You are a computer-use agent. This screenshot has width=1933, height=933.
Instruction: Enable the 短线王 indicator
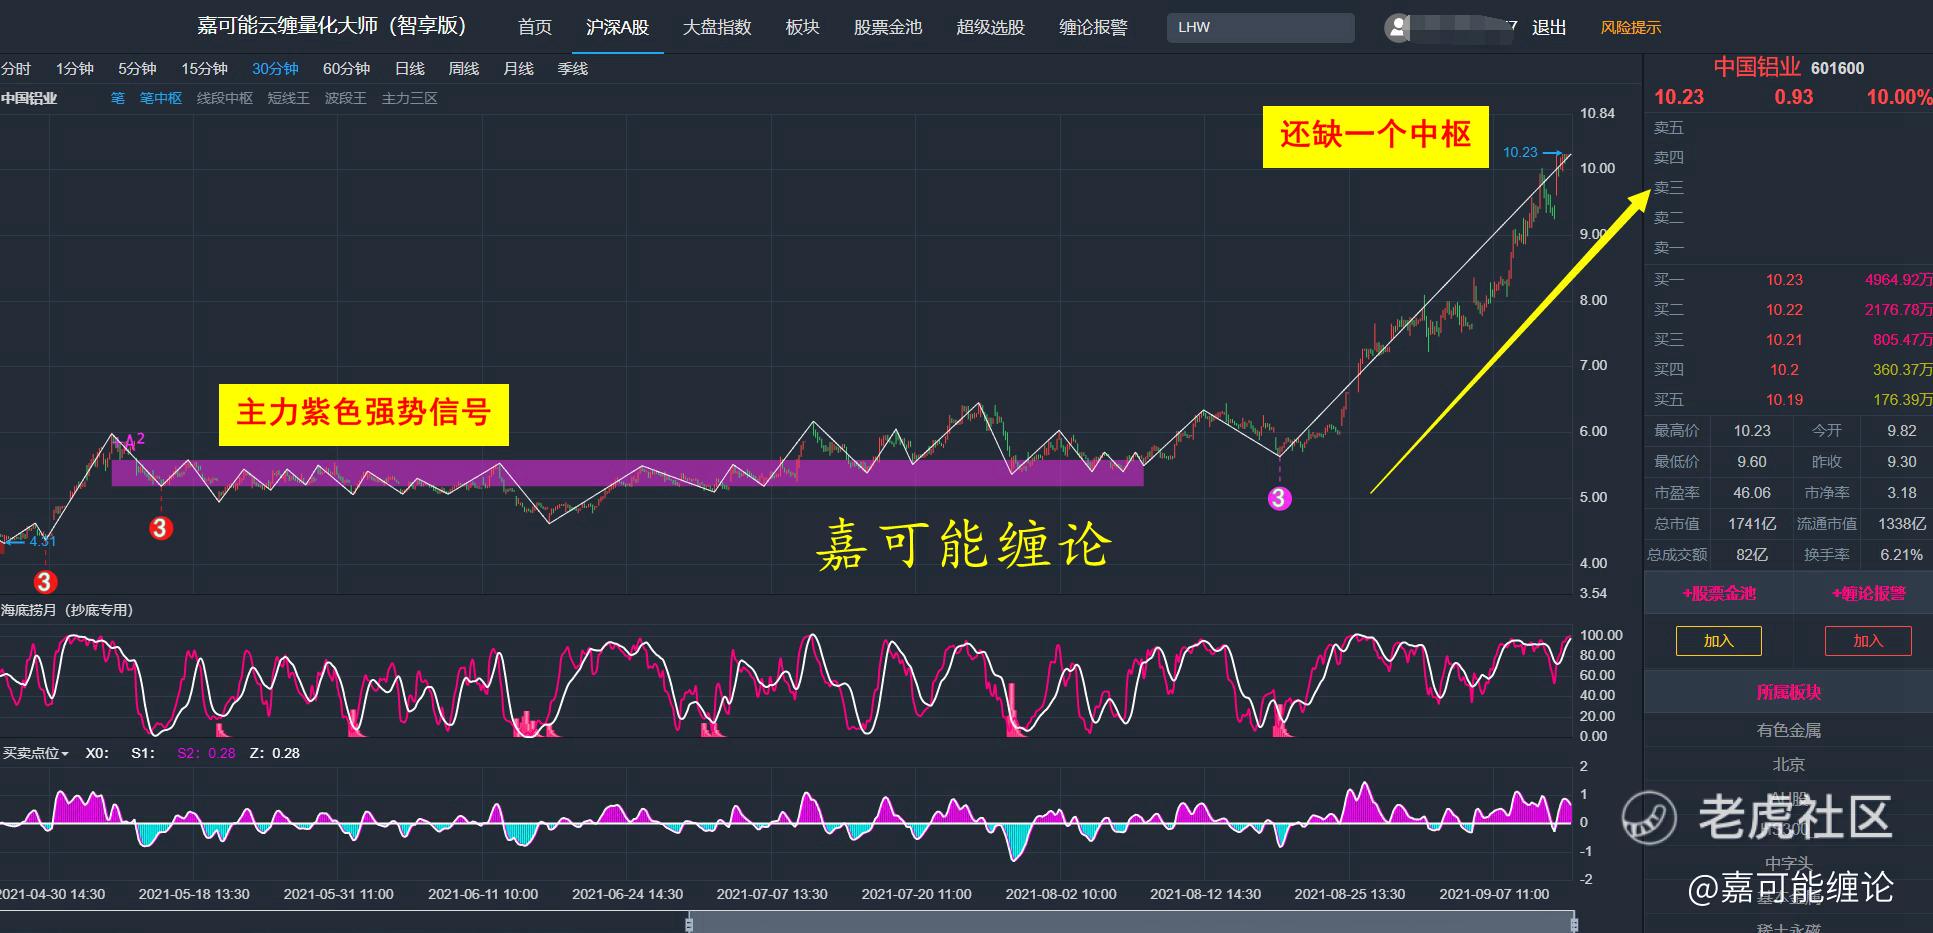tap(289, 98)
